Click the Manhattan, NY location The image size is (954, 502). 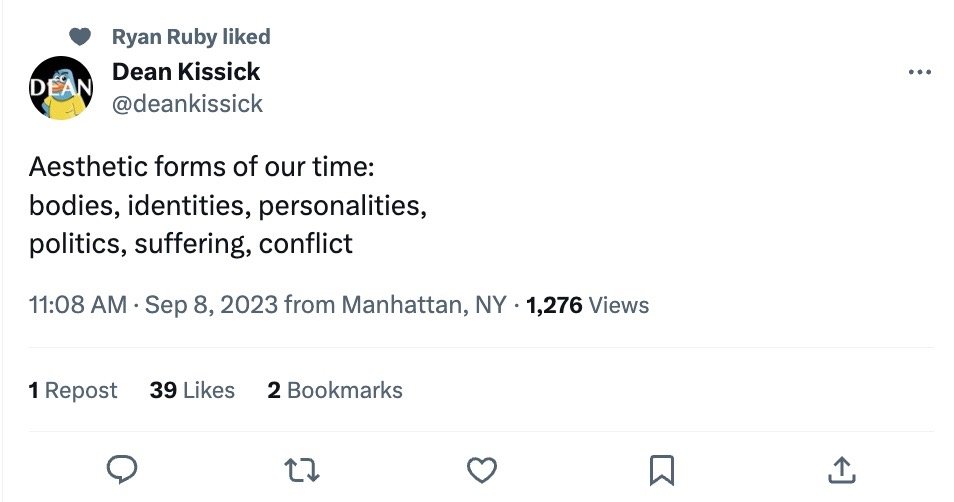pyautogui.click(x=424, y=305)
